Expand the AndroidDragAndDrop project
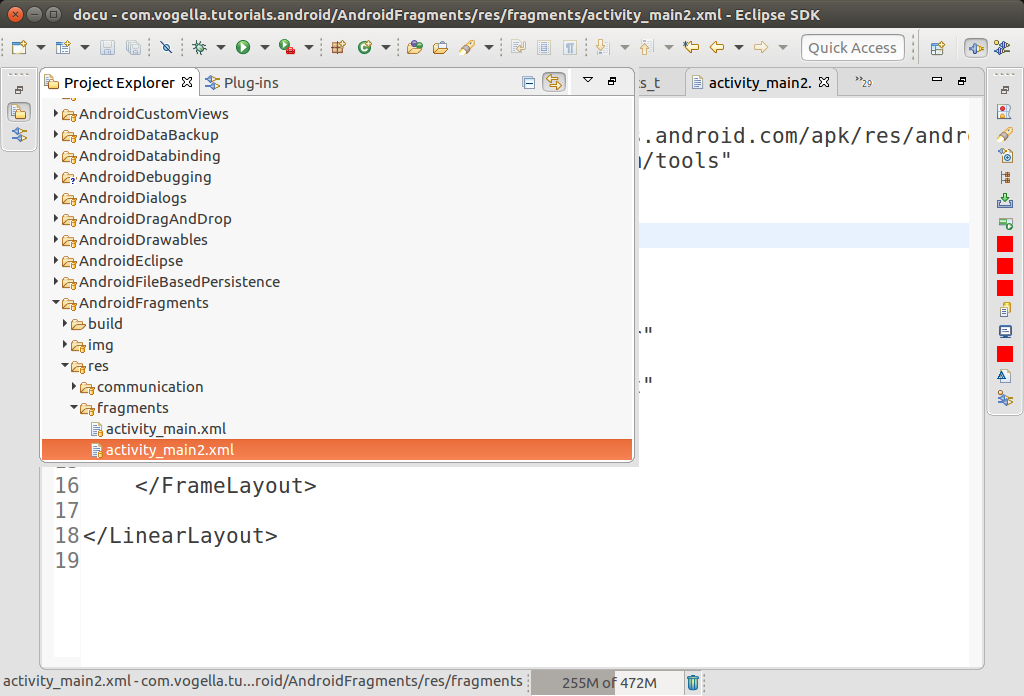Image resolution: width=1024 pixels, height=696 pixels. (56, 218)
